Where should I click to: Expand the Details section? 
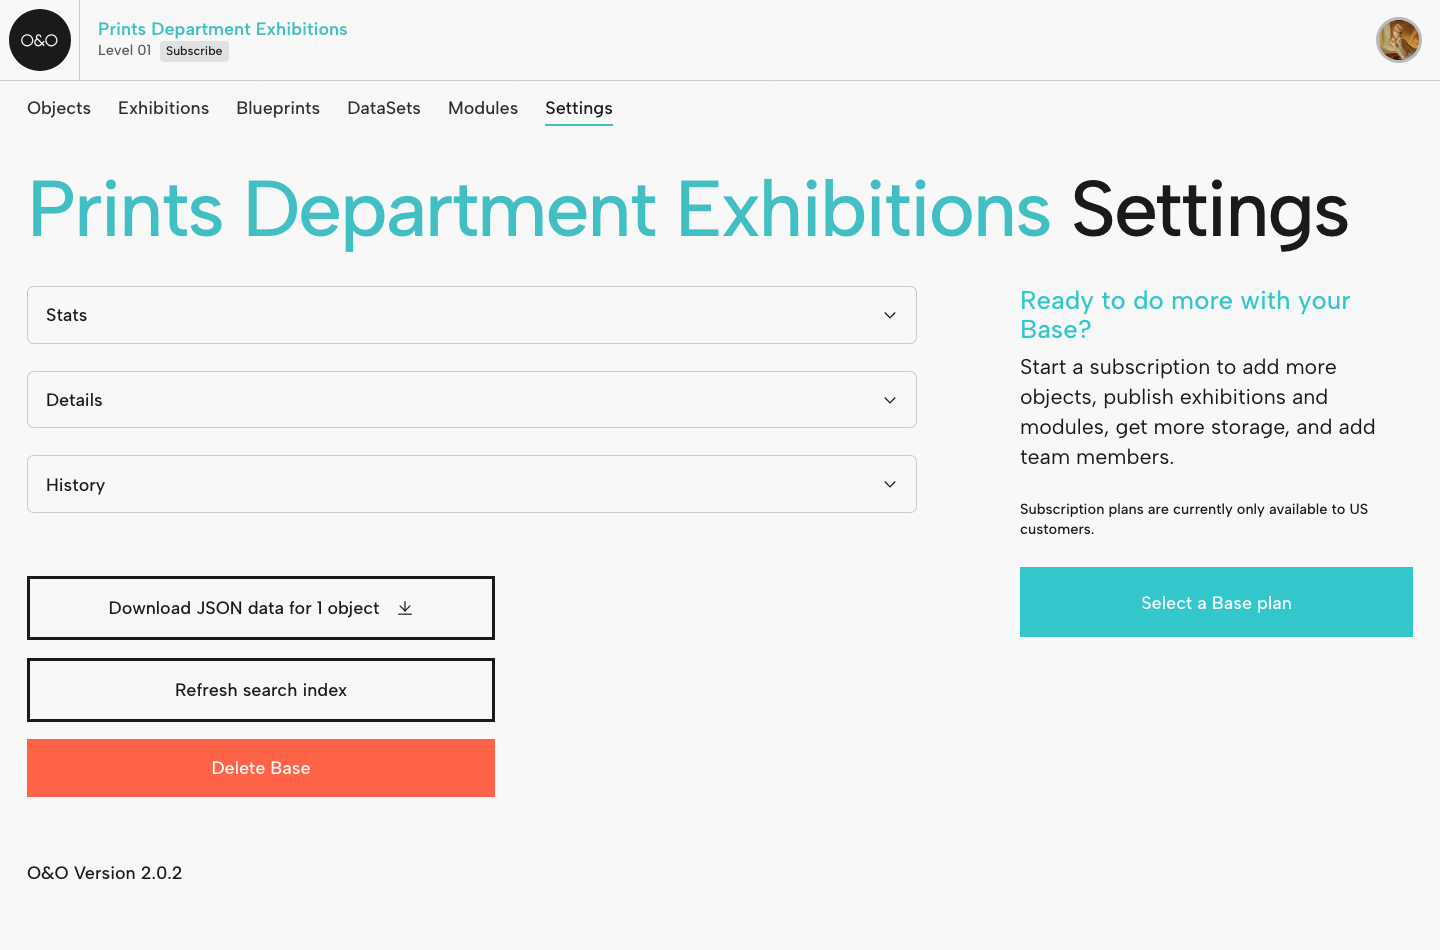pyautogui.click(x=471, y=399)
